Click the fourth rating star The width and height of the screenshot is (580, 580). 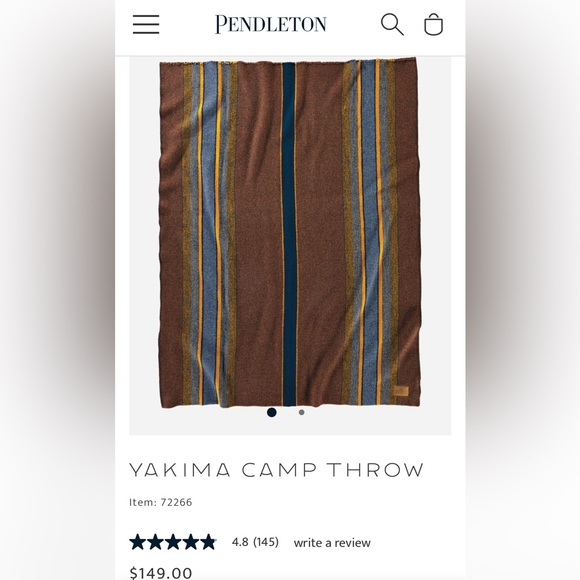pos(191,542)
